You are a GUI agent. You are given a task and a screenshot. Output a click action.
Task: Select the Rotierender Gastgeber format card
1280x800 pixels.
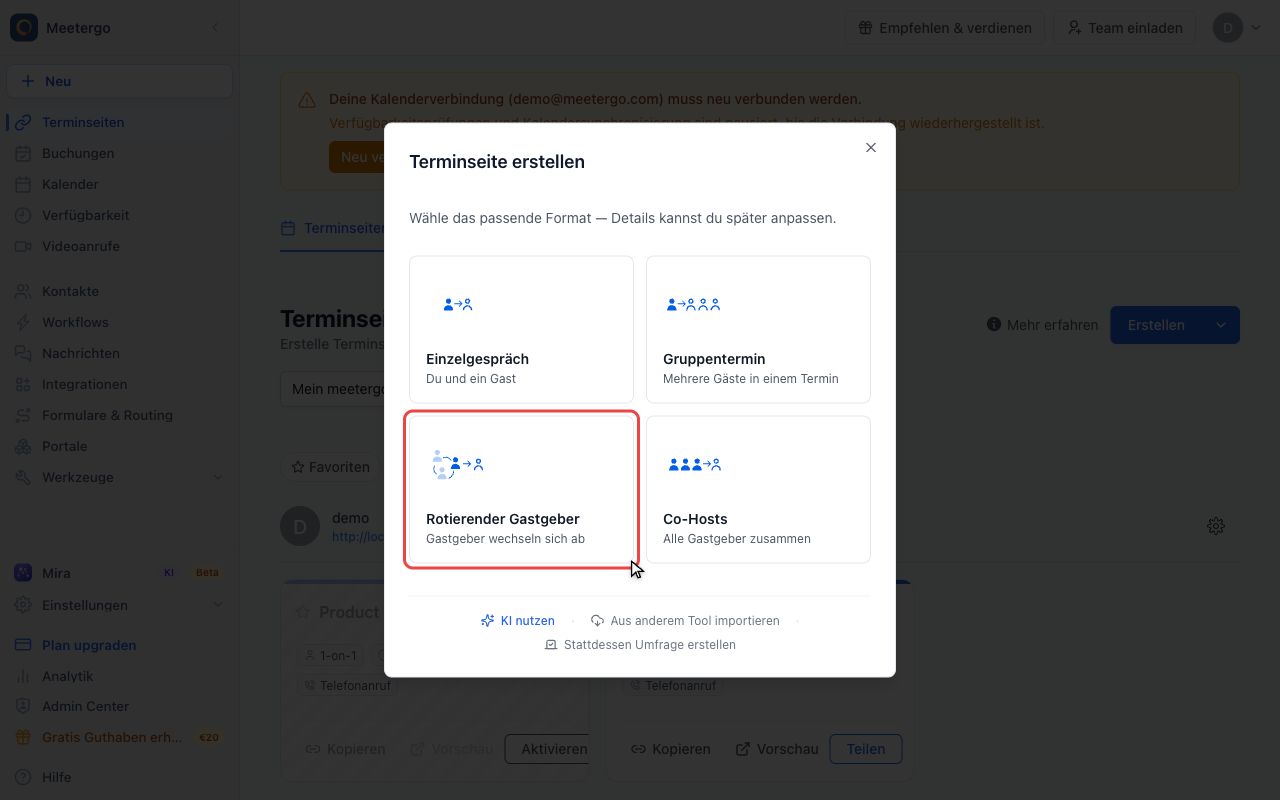521,489
